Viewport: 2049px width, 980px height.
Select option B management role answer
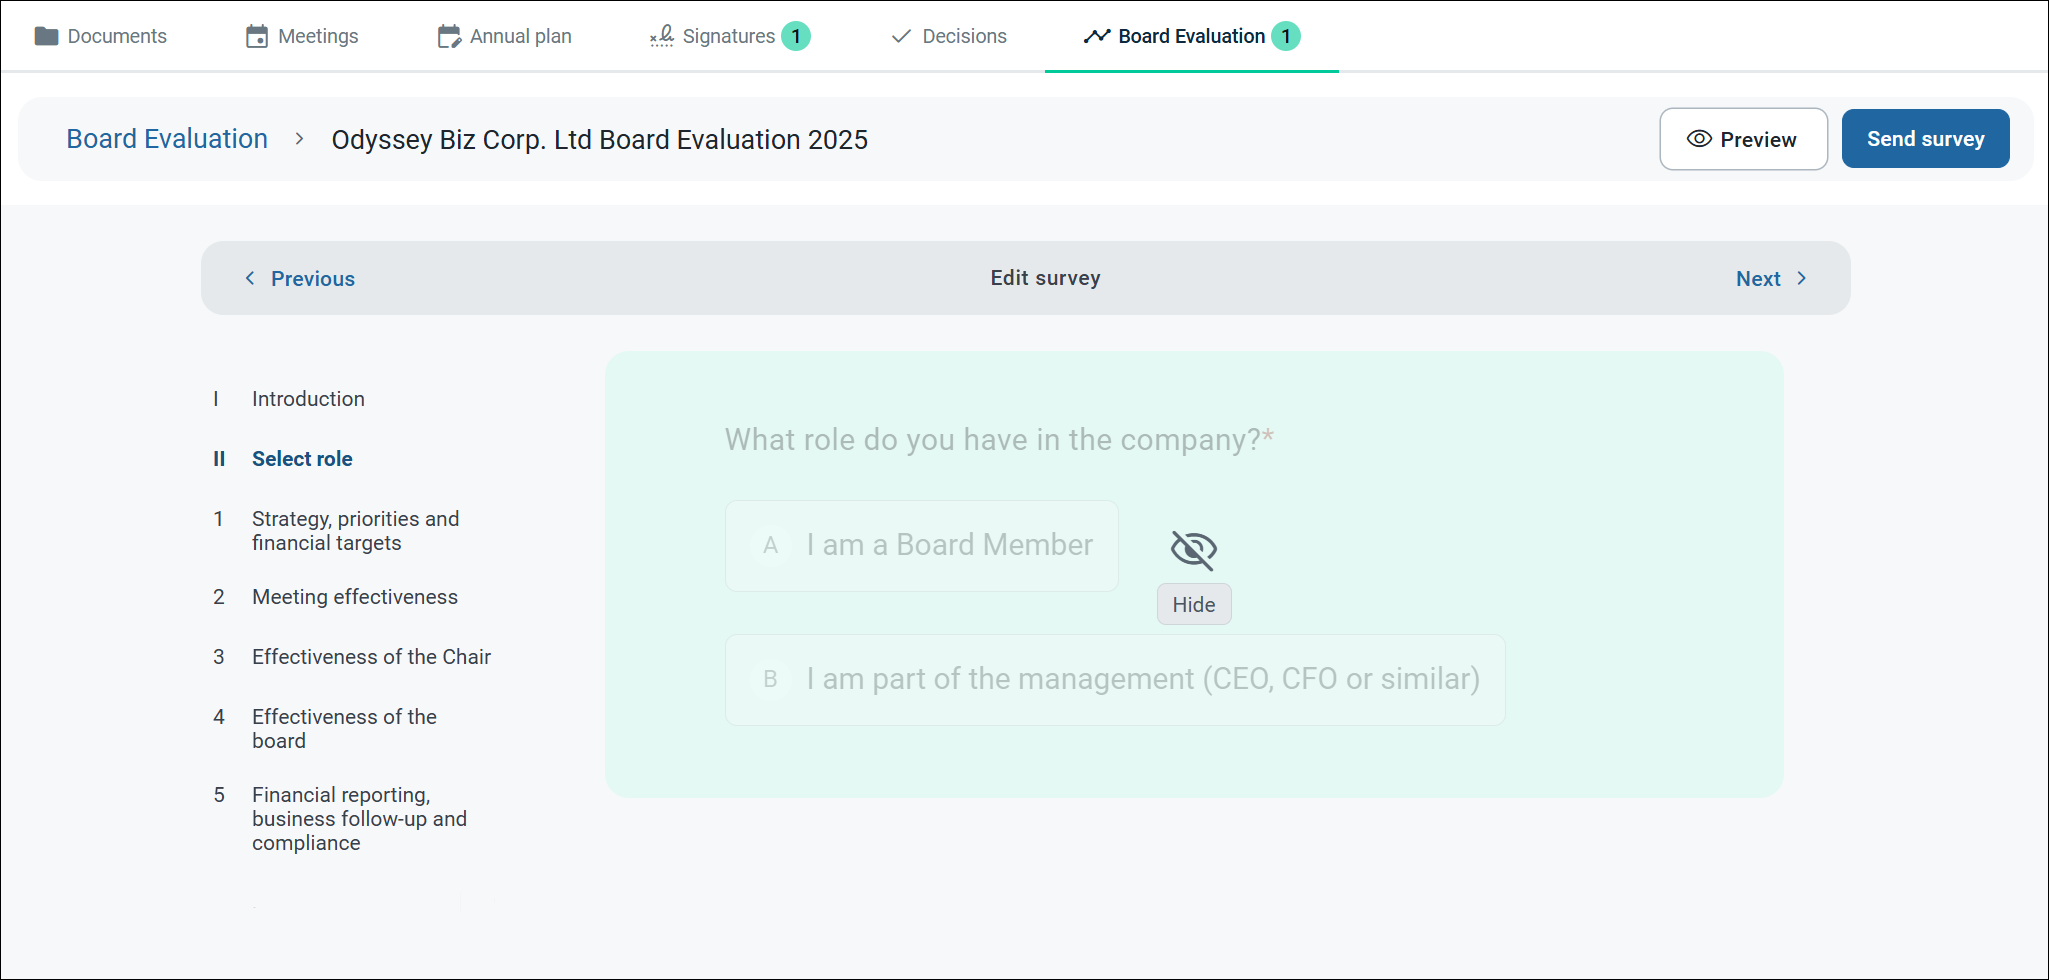pos(1114,680)
